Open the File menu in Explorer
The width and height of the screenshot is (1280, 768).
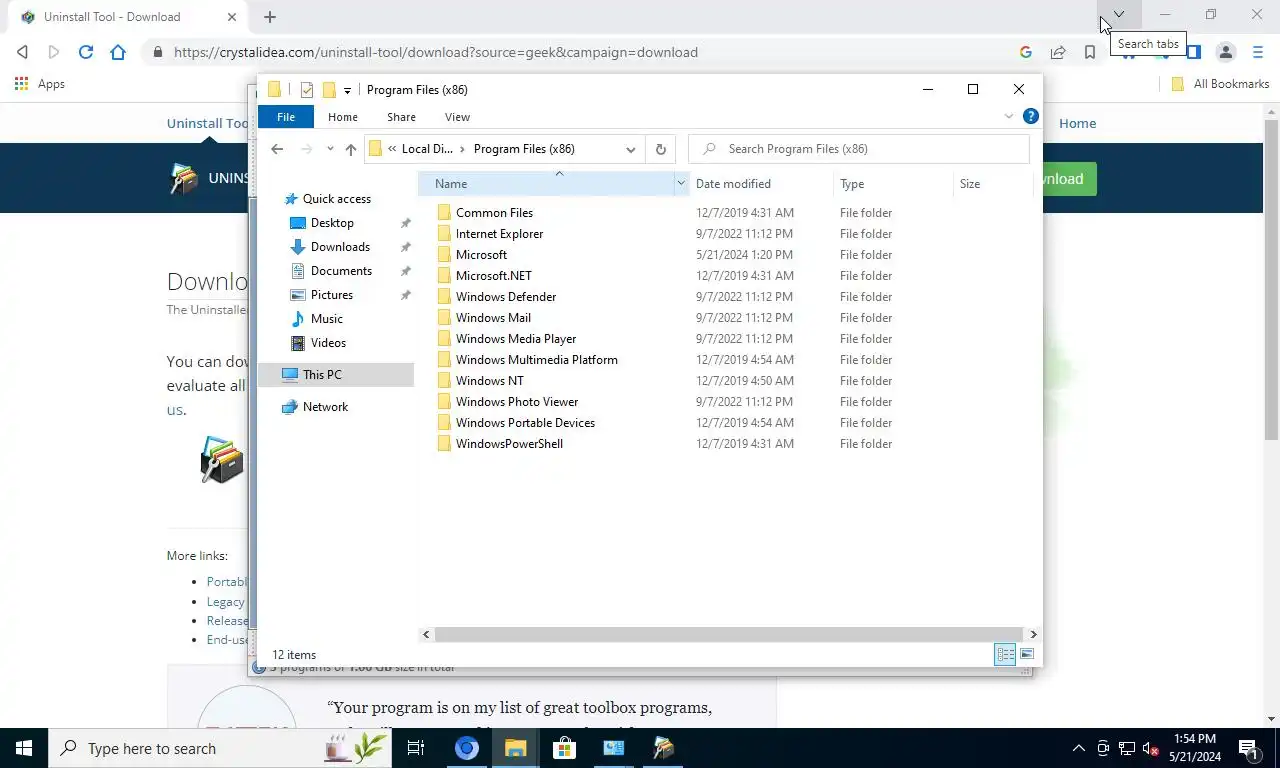[286, 117]
